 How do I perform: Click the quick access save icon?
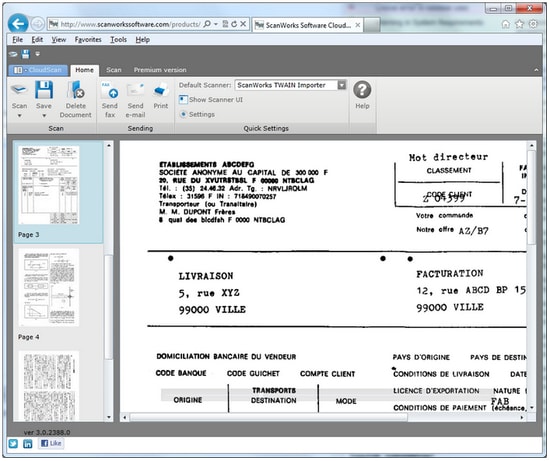click(26, 54)
